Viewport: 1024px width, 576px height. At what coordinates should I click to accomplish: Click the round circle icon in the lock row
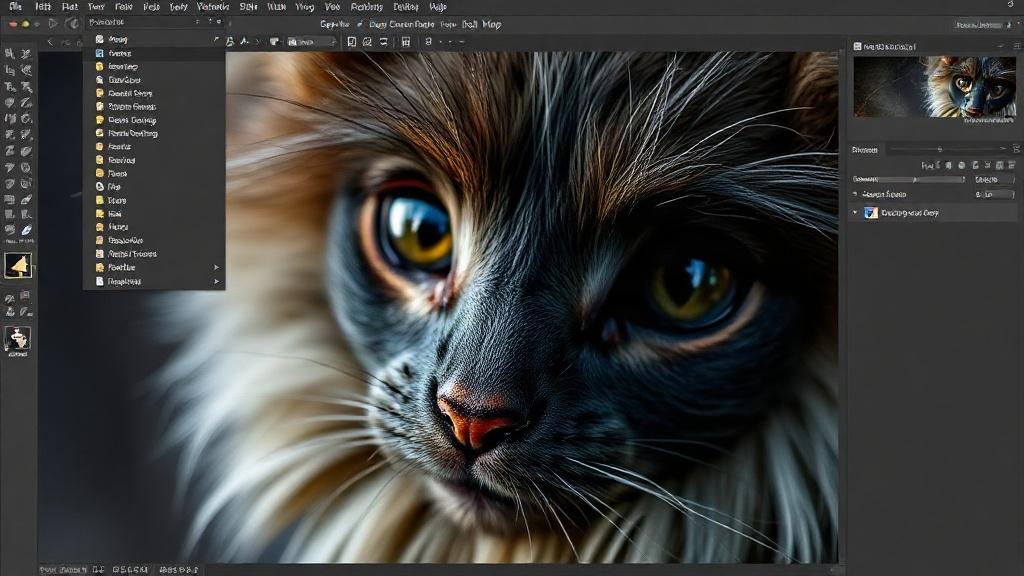point(961,165)
